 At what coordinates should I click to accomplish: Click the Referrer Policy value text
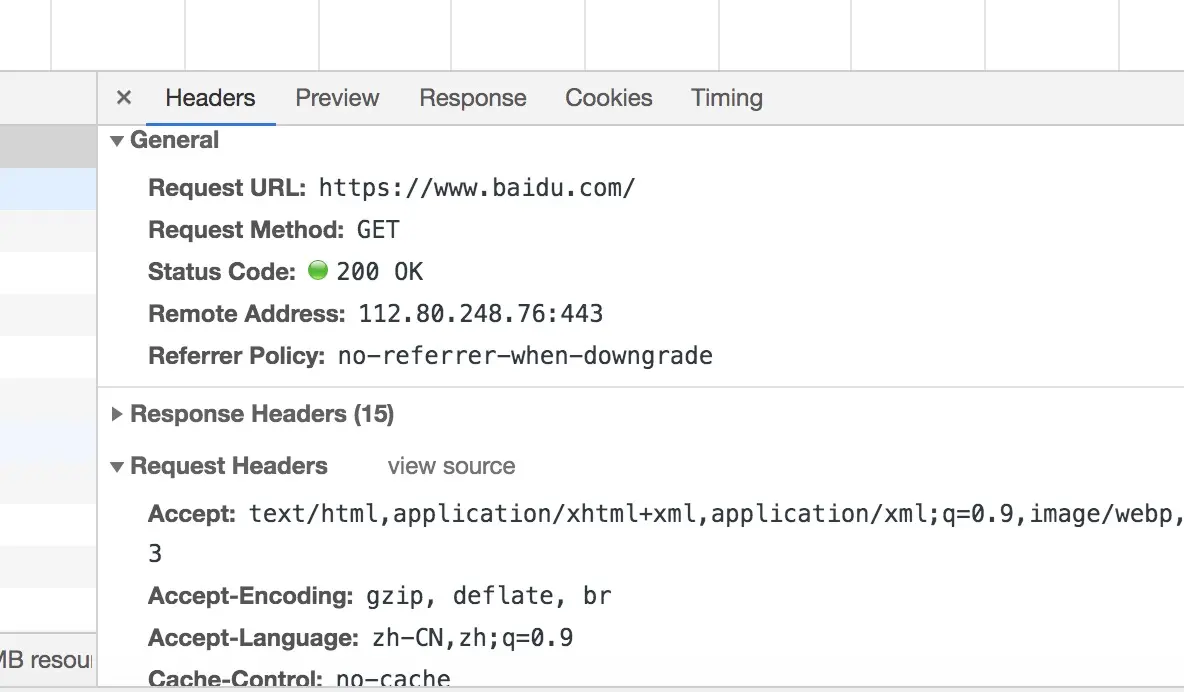(524, 356)
